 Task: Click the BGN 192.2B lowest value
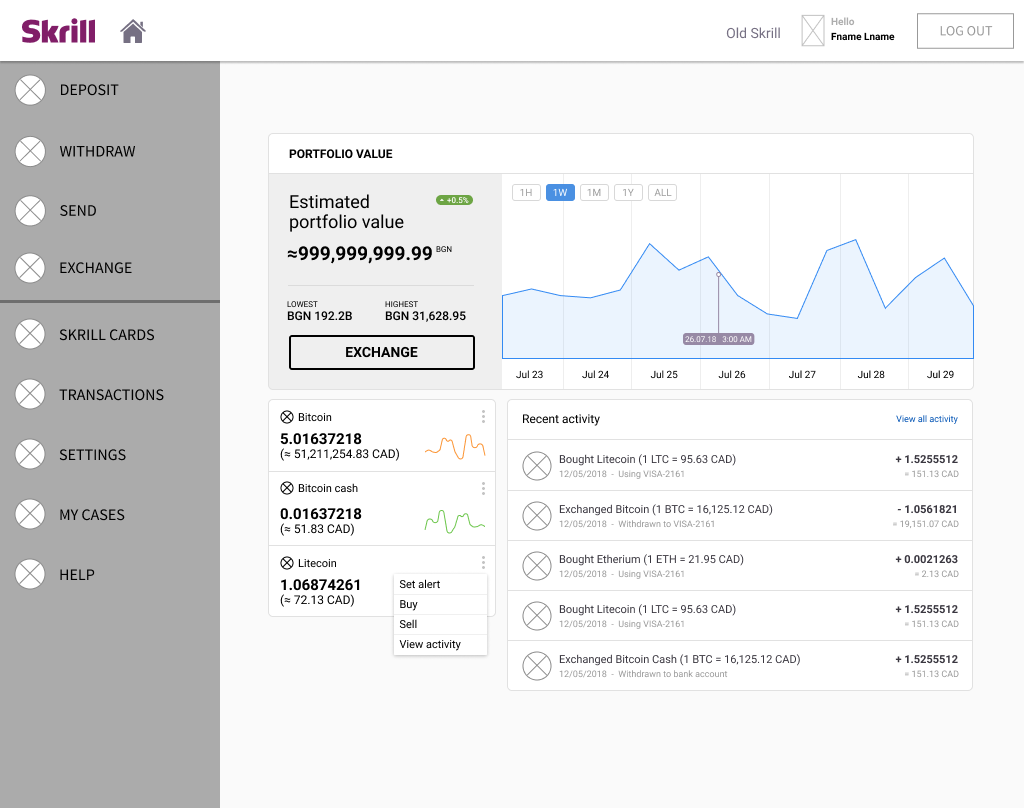point(319,316)
